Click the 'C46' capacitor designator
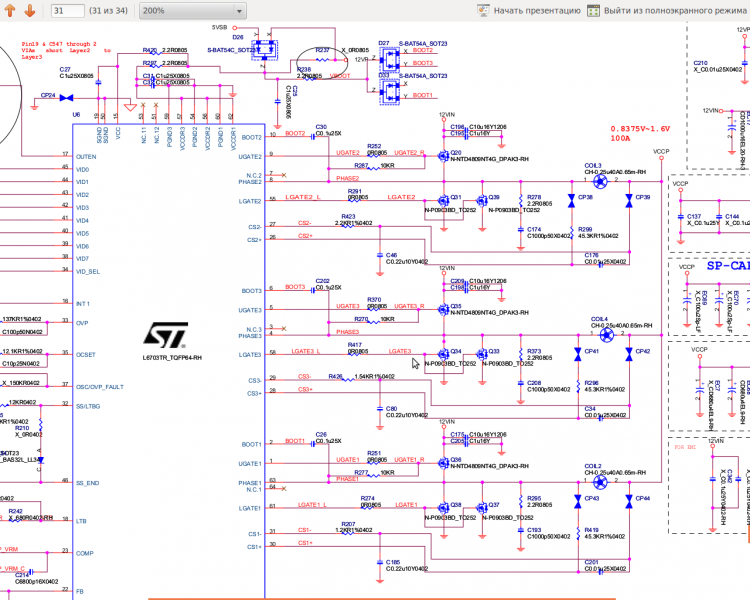The height and width of the screenshot is (600, 750). point(391,255)
